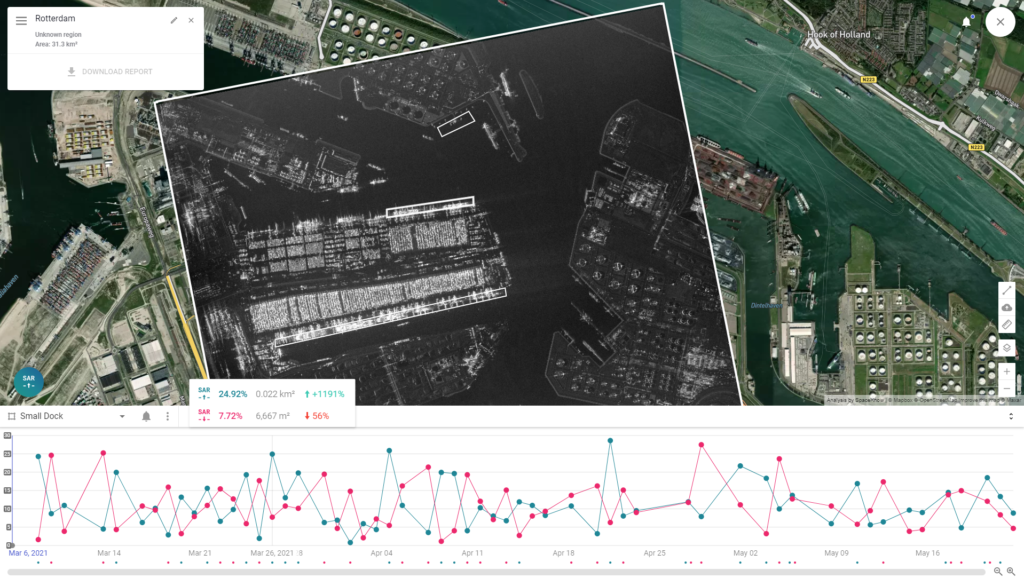
Task: Click the chart horizontal scrollbar
Action: 496,572
